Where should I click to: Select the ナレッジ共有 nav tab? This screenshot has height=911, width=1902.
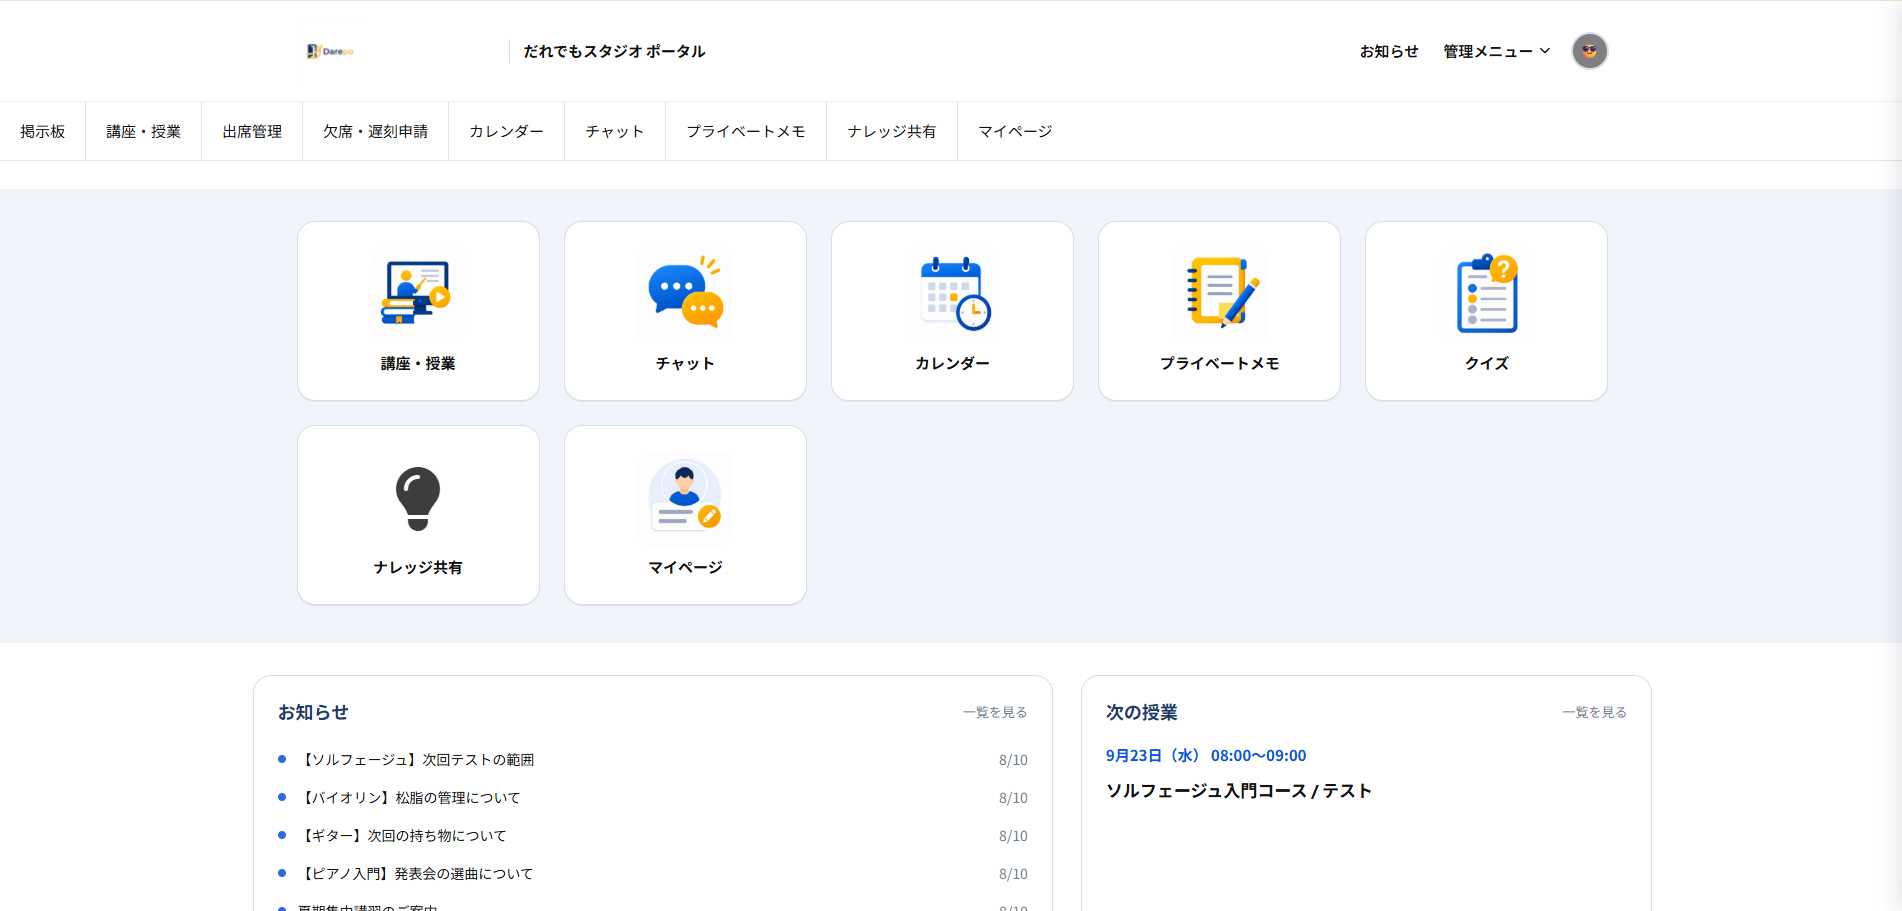(x=892, y=131)
